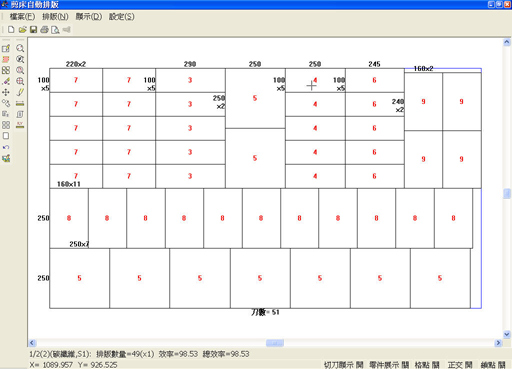Open the 顯示(D) menu
This screenshot has width=512, height=369.
tap(89, 17)
